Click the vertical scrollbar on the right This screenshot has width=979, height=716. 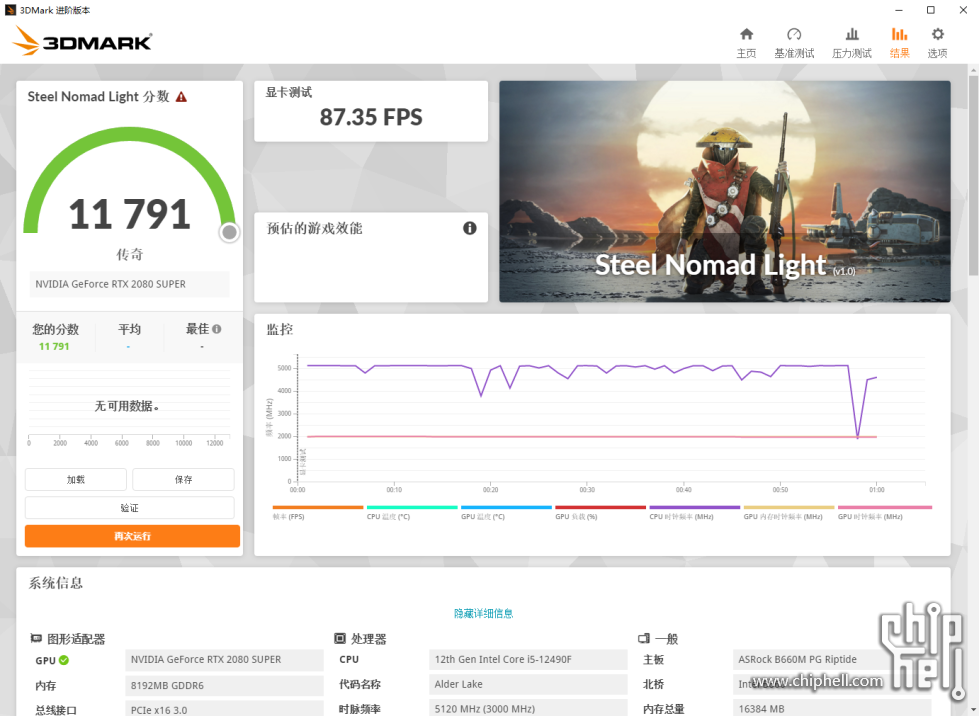coord(973,175)
